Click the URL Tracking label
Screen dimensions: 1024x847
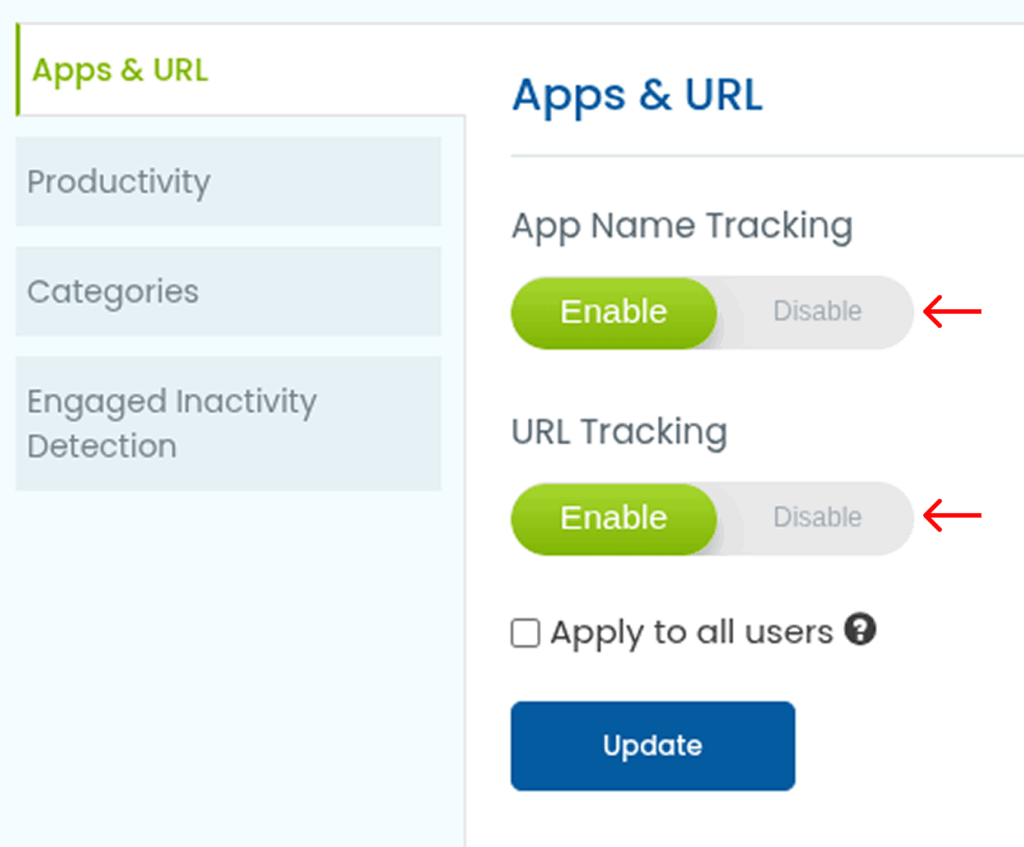[619, 432]
